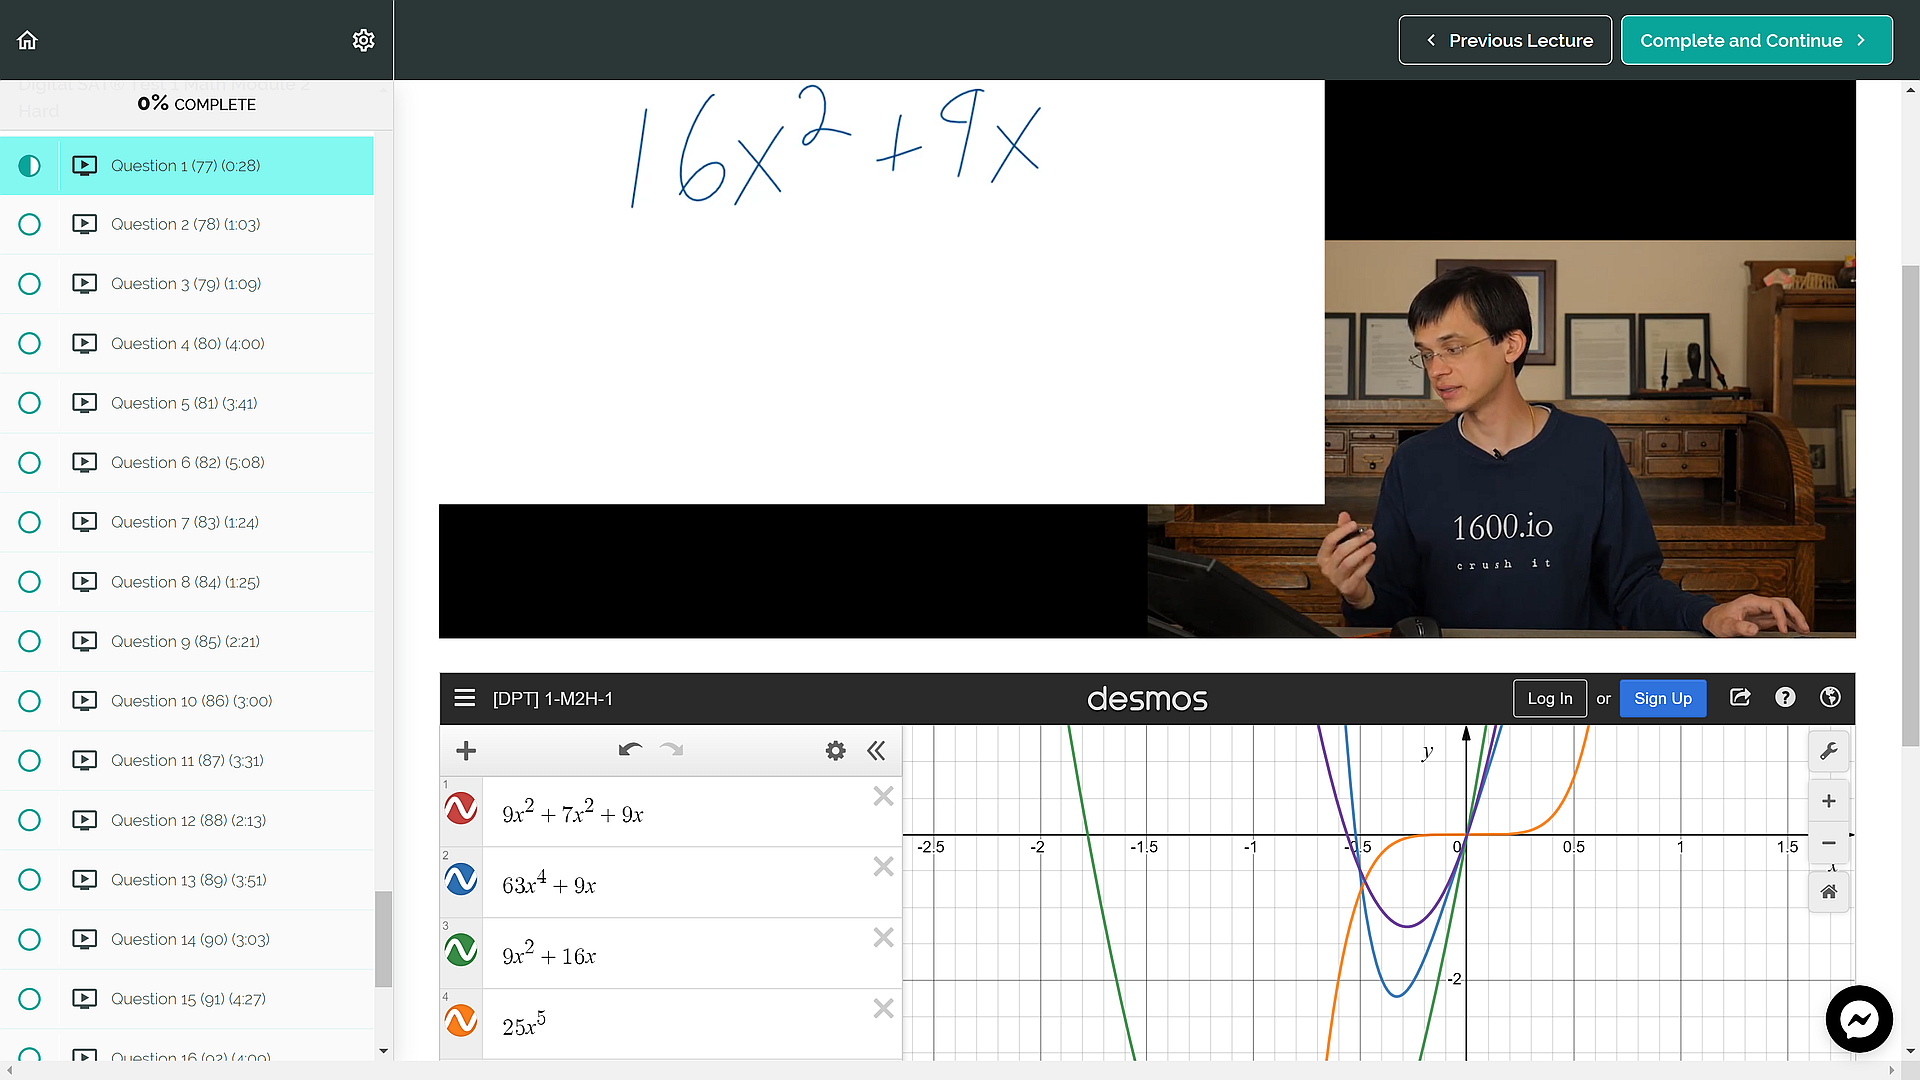Click the Desmos help question mark icon

[1785, 698]
